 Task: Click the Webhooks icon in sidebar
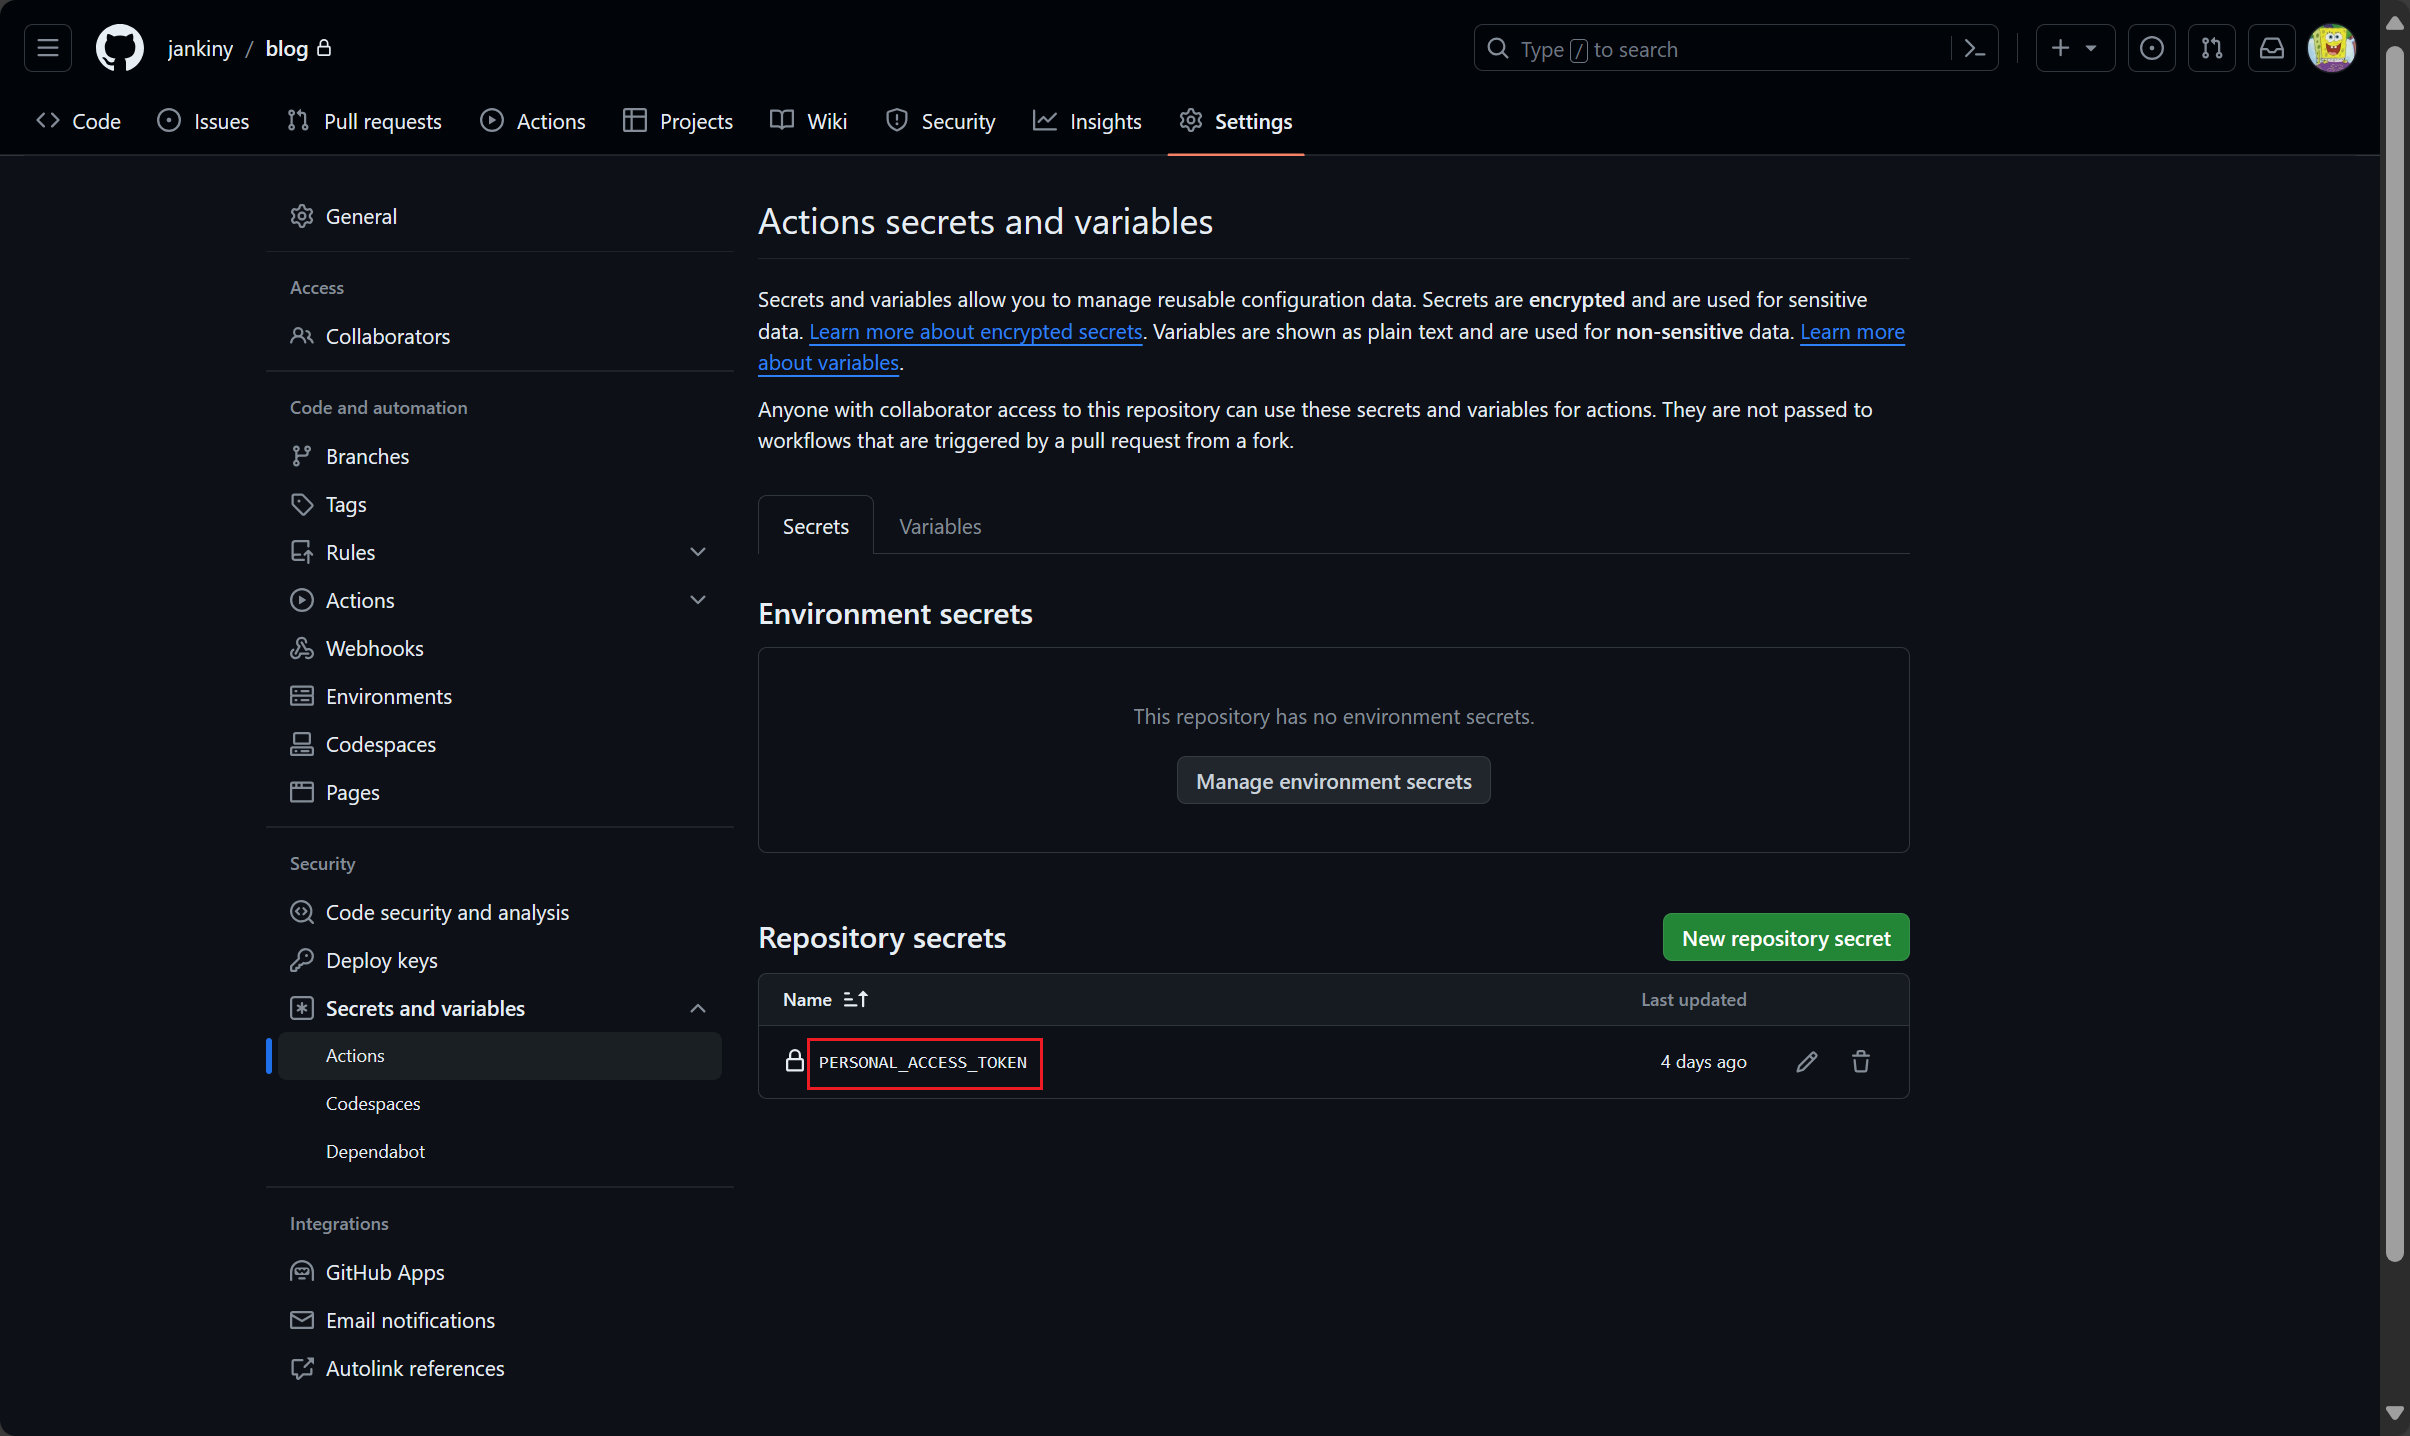(x=302, y=648)
